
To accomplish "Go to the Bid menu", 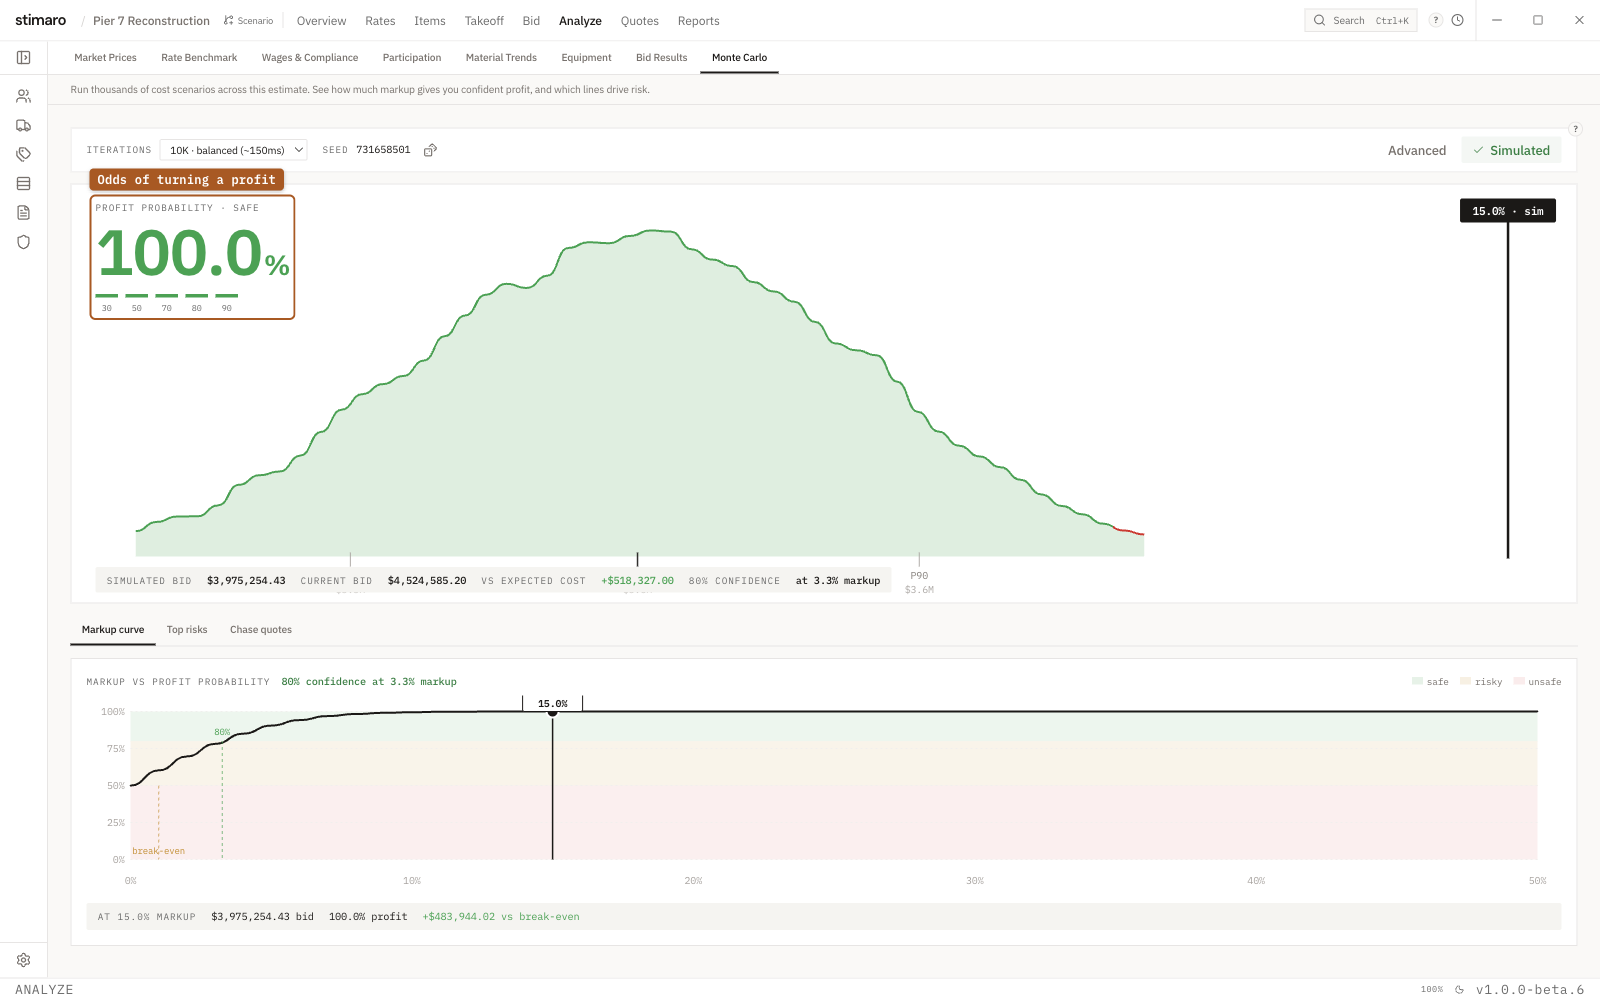I will (x=531, y=21).
